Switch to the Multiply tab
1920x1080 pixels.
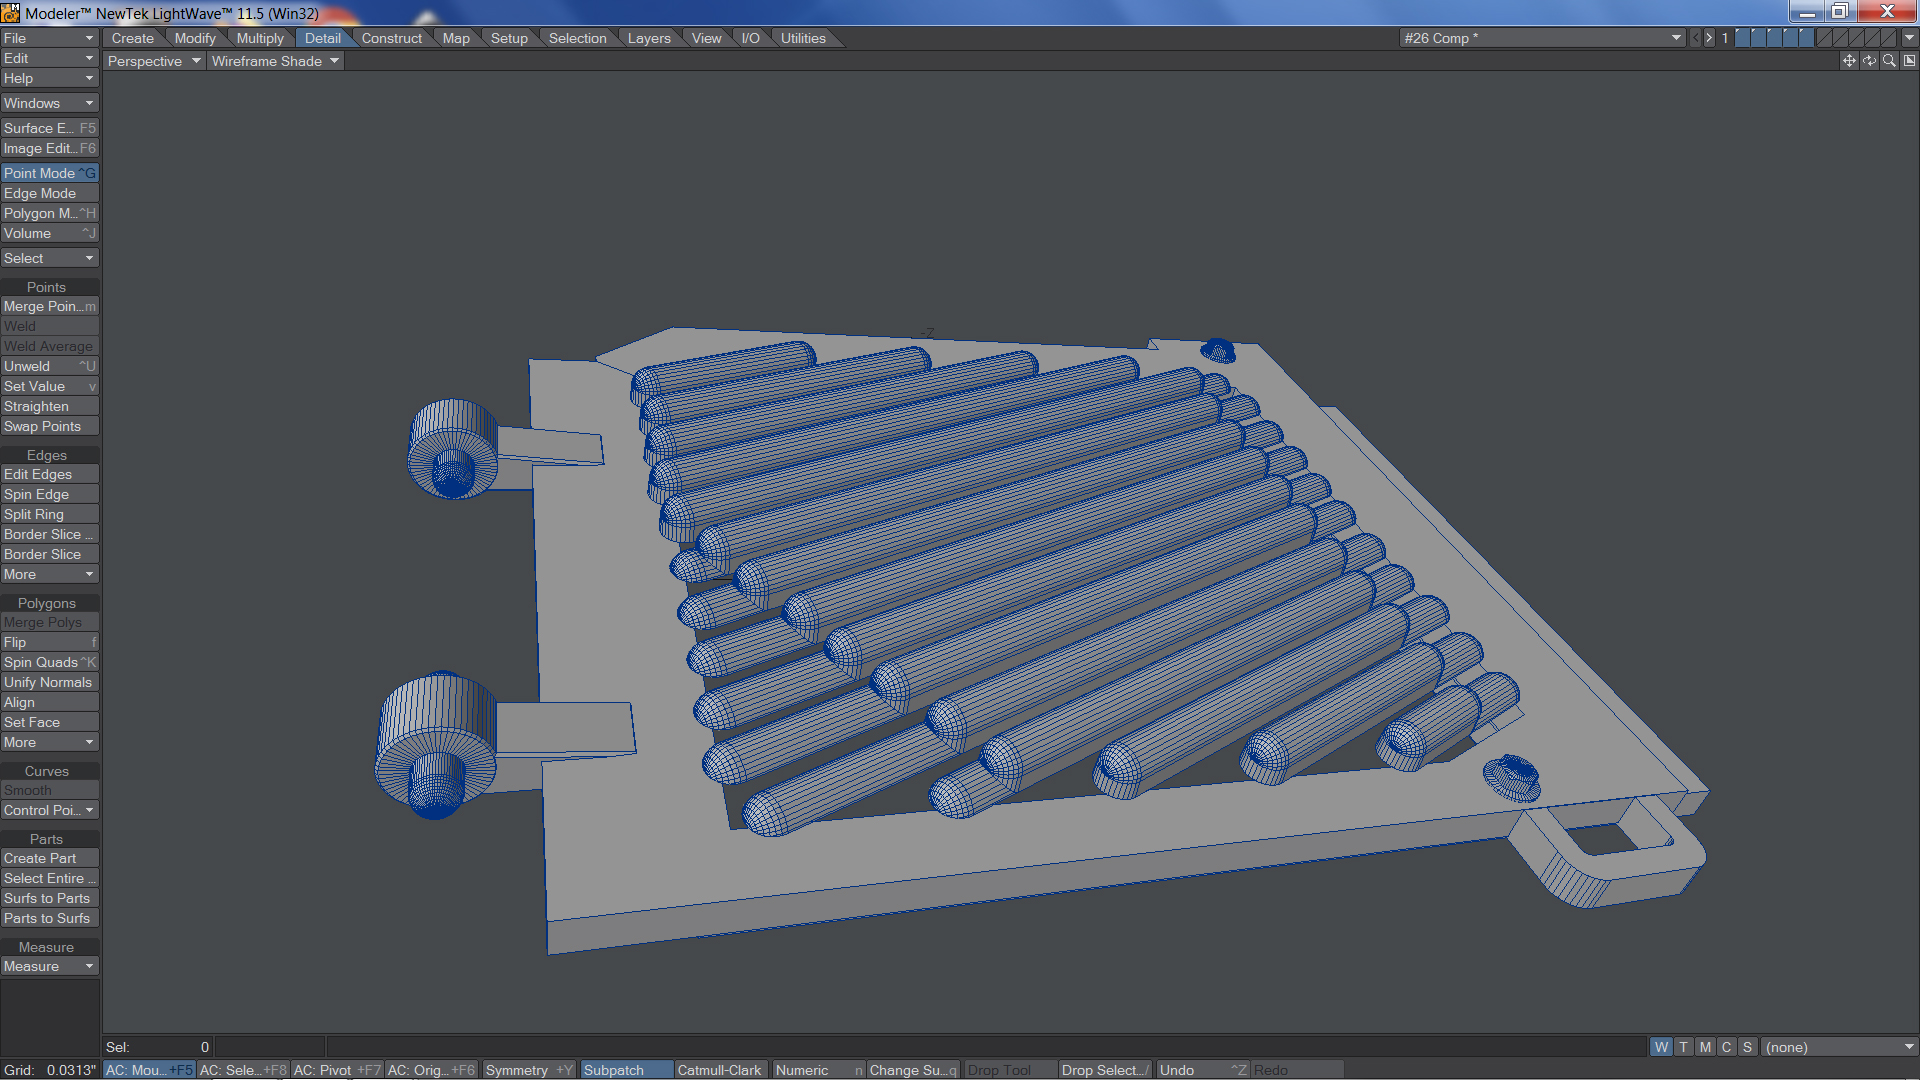[260, 38]
